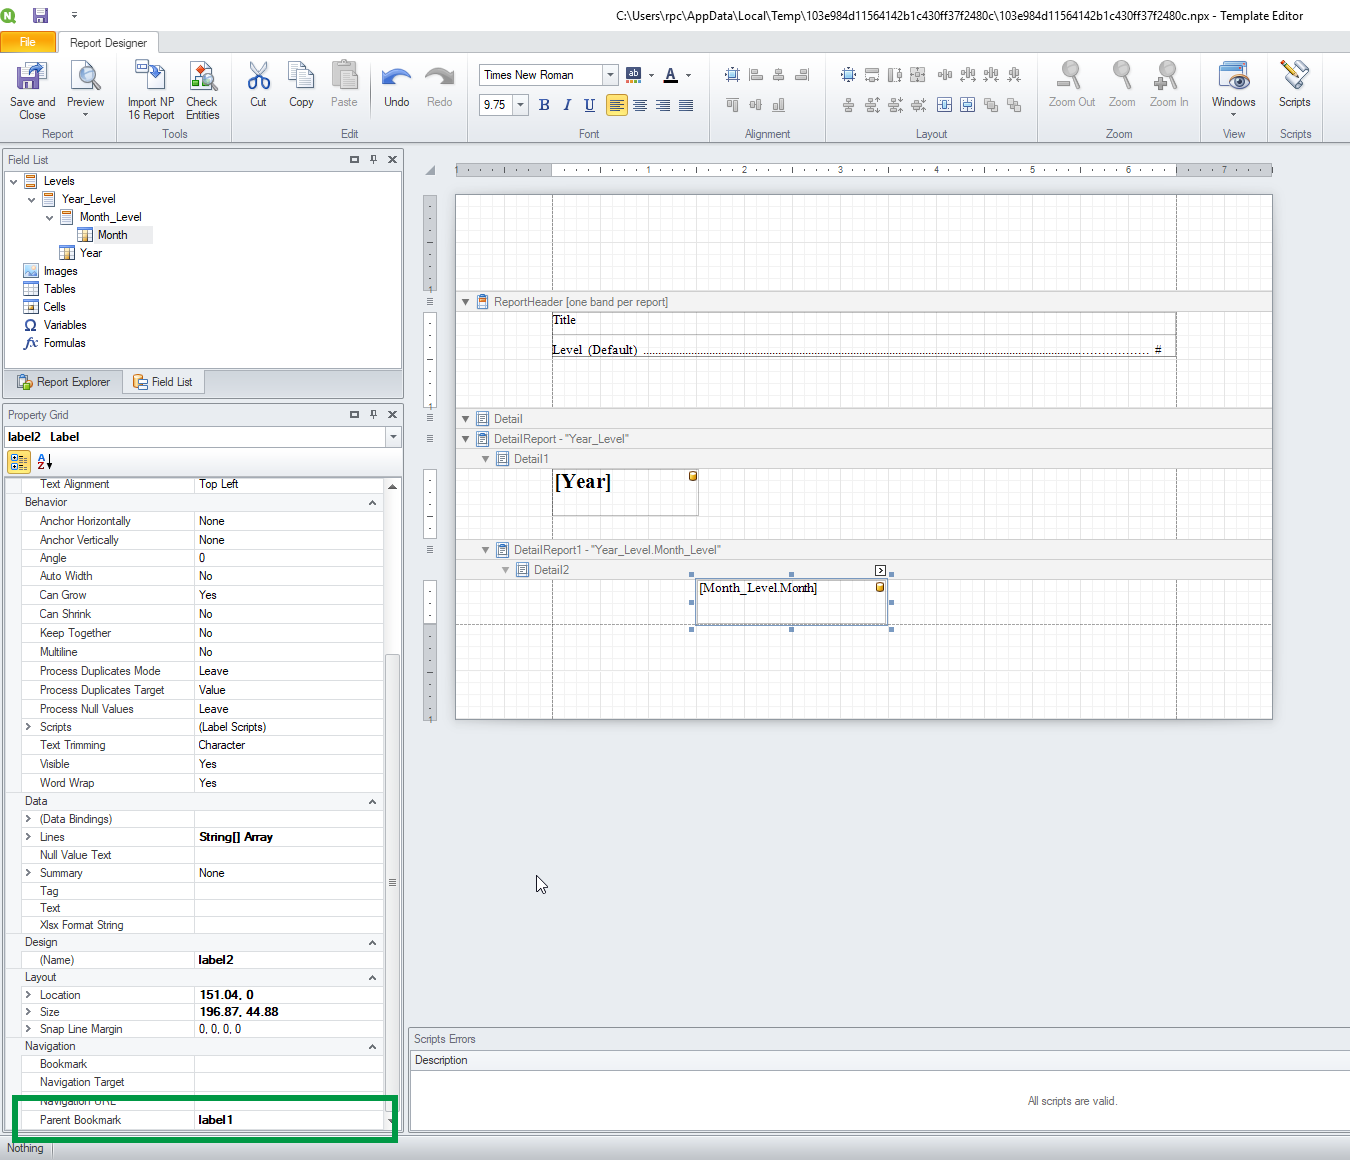Collapse the ReportHeader band
1350x1160 pixels.
(x=465, y=302)
